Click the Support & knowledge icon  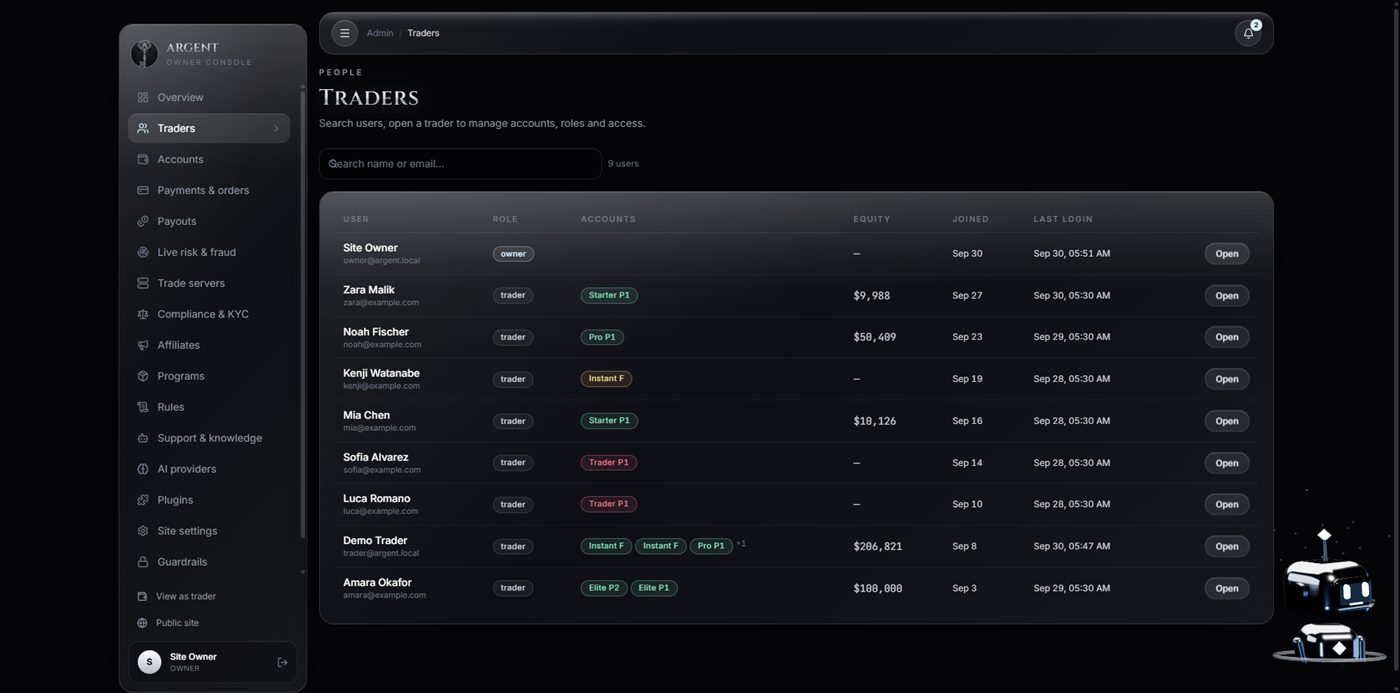[x=143, y=438]
